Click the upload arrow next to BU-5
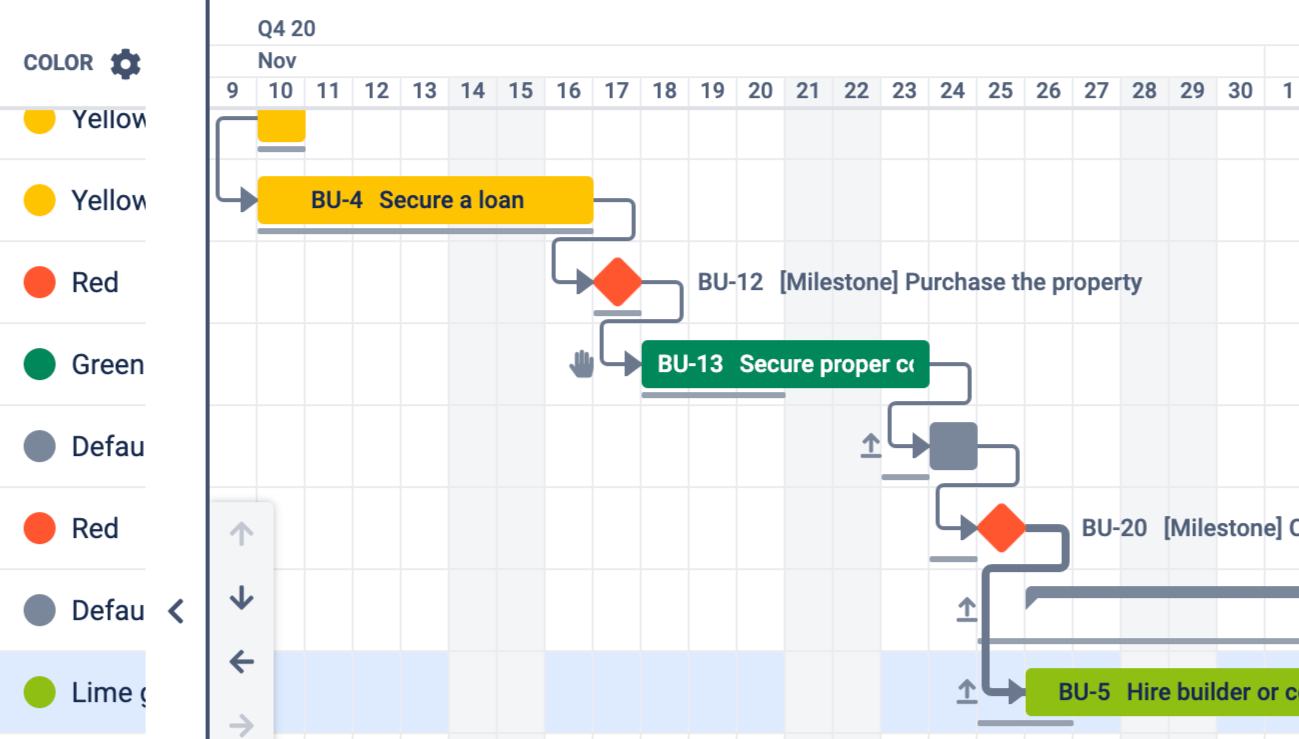 click(x=966, y=692)
